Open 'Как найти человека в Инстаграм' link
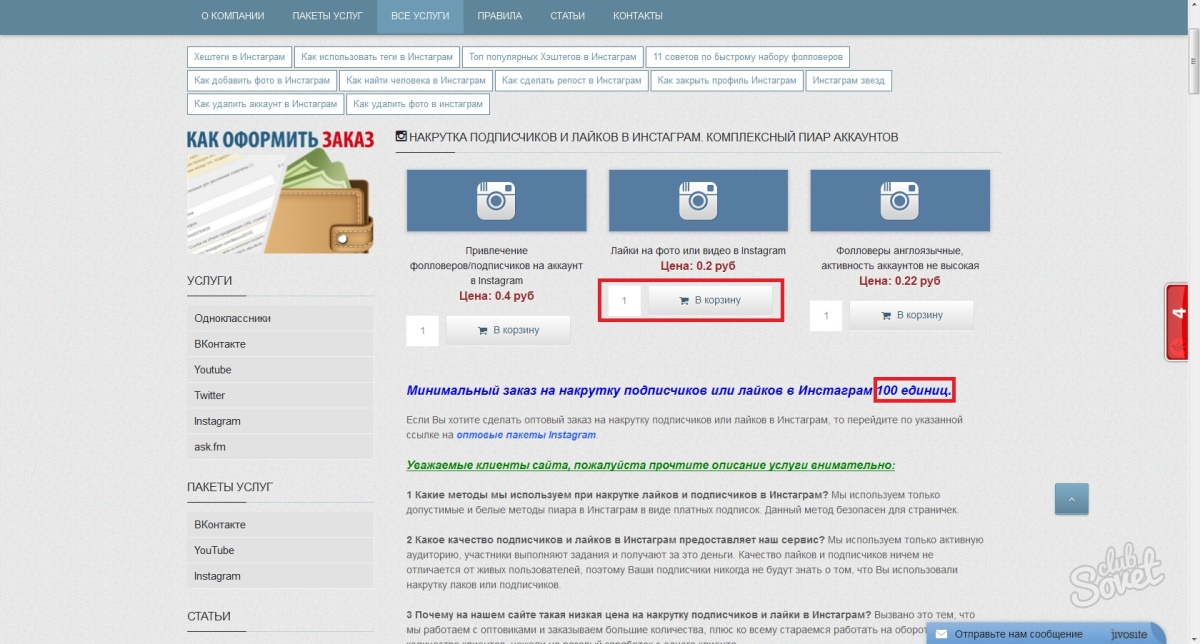 (x=416, y=80)
